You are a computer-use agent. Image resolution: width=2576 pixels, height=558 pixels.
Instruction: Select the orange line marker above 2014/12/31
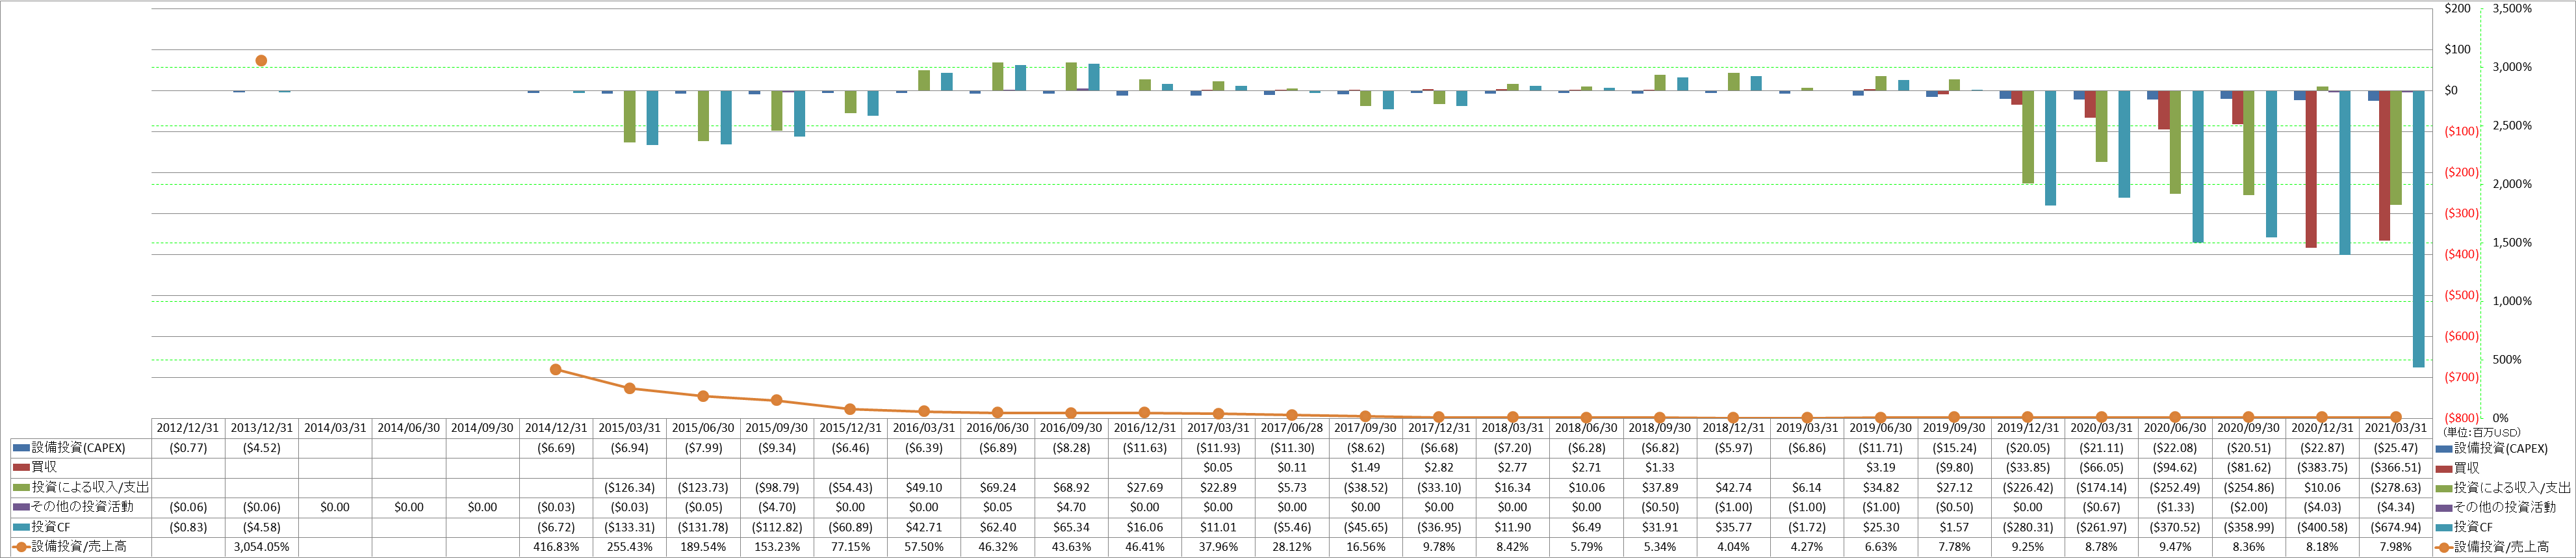click(556, 369)
